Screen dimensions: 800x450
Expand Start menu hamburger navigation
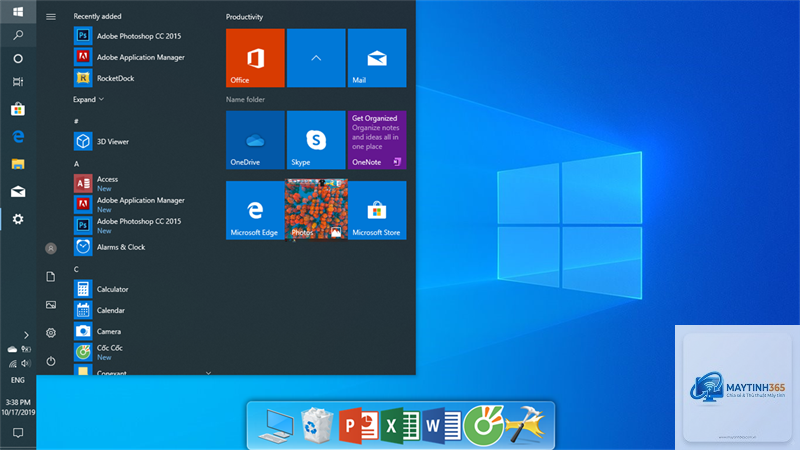click(51, 17)
